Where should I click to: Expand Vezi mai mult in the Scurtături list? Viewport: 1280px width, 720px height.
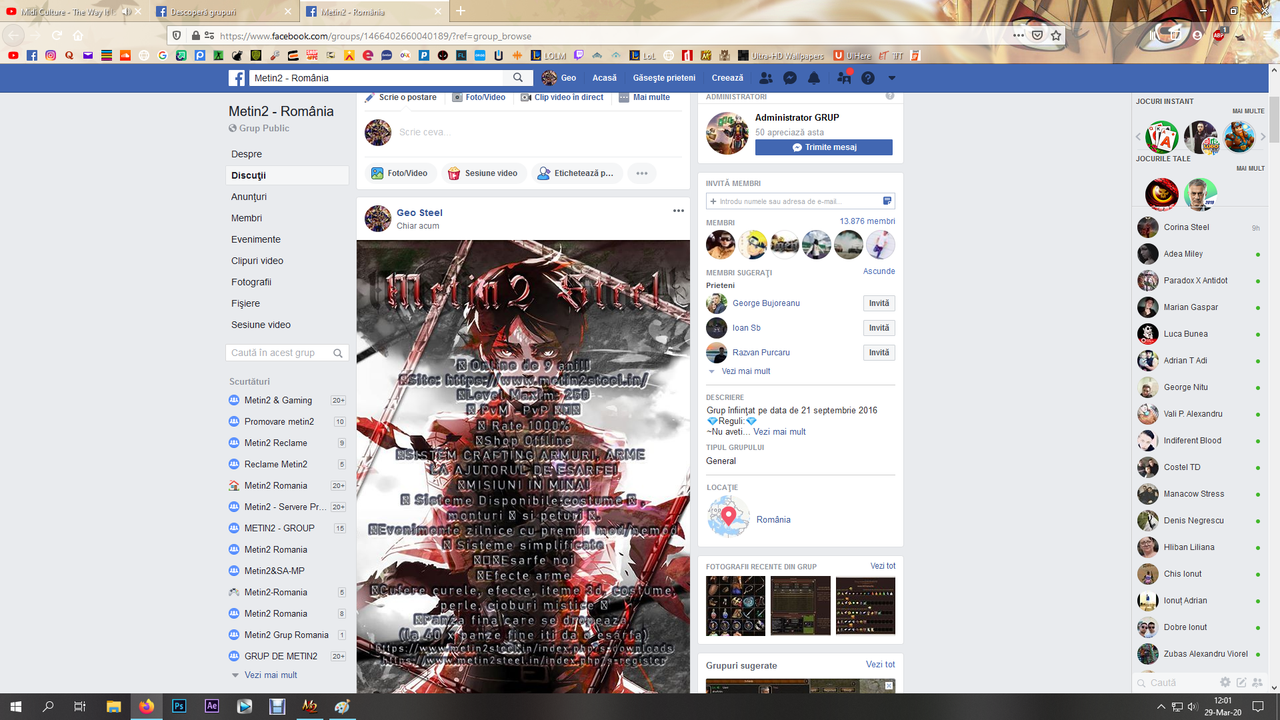coord(270,675)
